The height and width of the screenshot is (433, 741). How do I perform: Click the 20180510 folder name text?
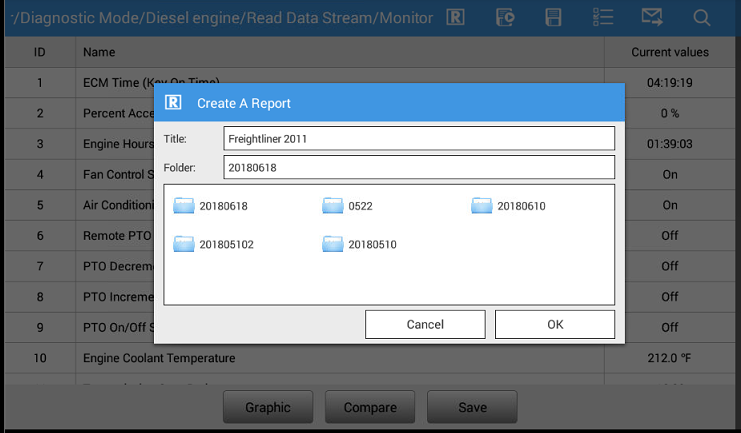(x=372, y=244)
